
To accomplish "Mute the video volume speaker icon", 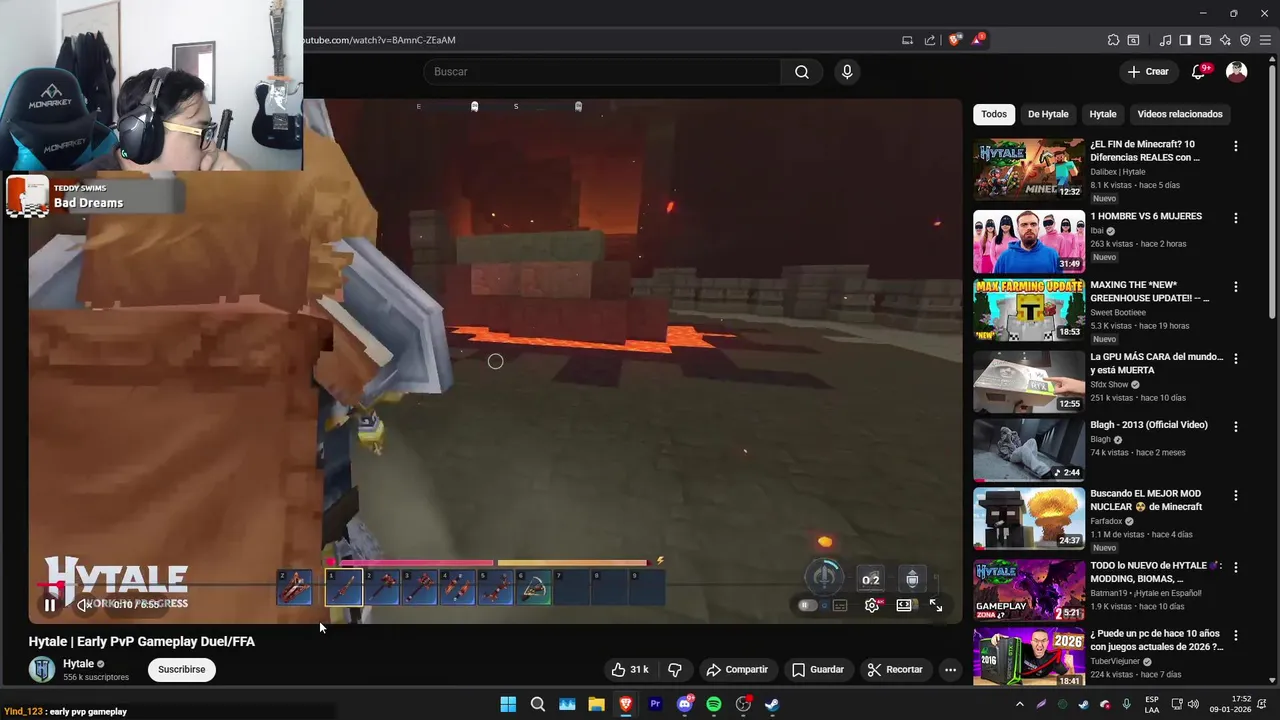I will 85,605.
